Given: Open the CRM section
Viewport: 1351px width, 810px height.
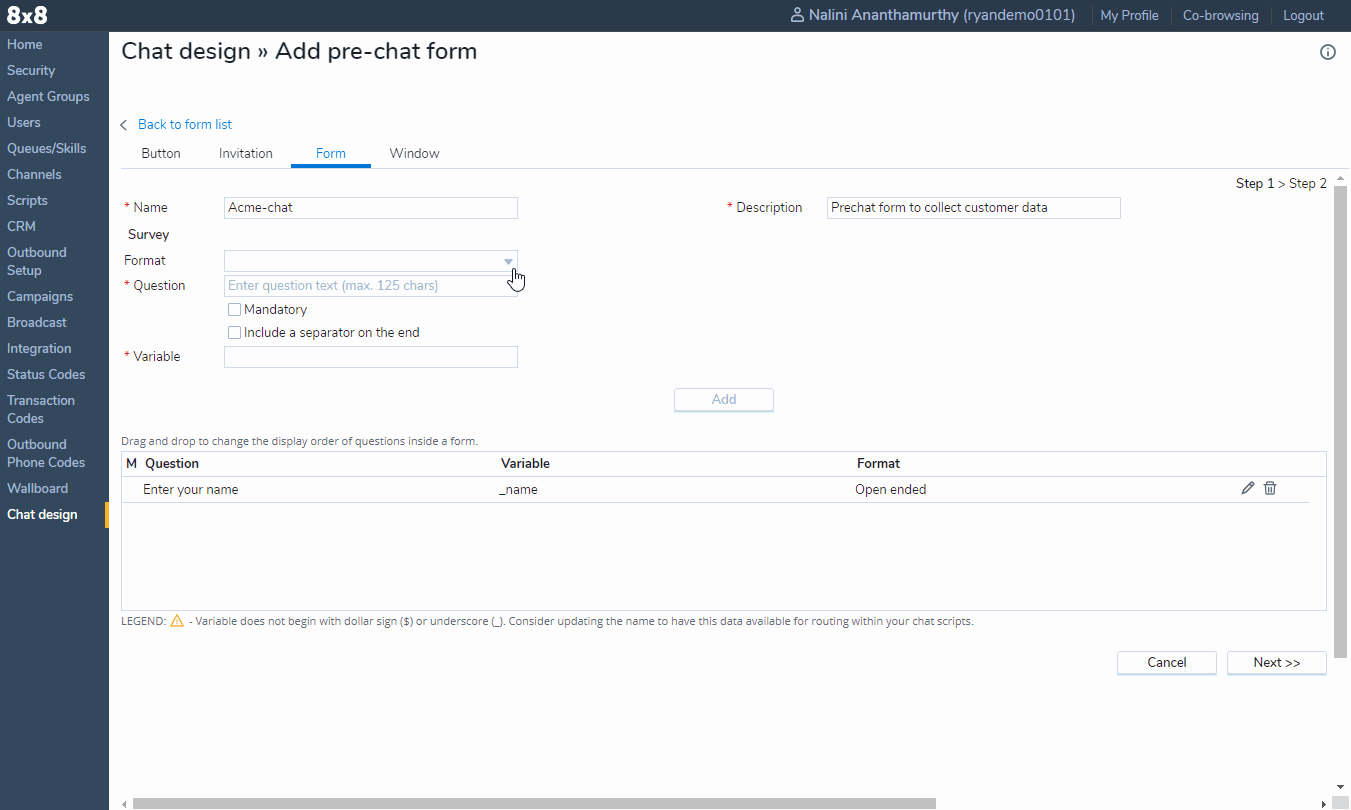Looking at the screenshot, I should 21,226.
